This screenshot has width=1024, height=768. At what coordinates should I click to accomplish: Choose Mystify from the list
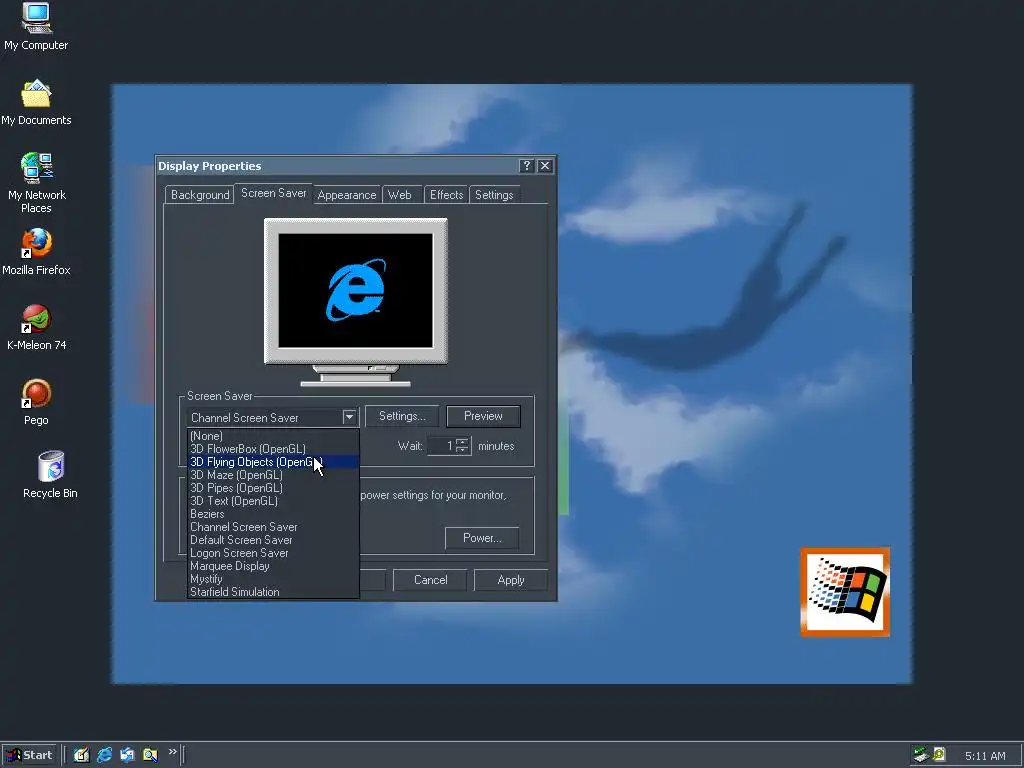click(273, 579)
